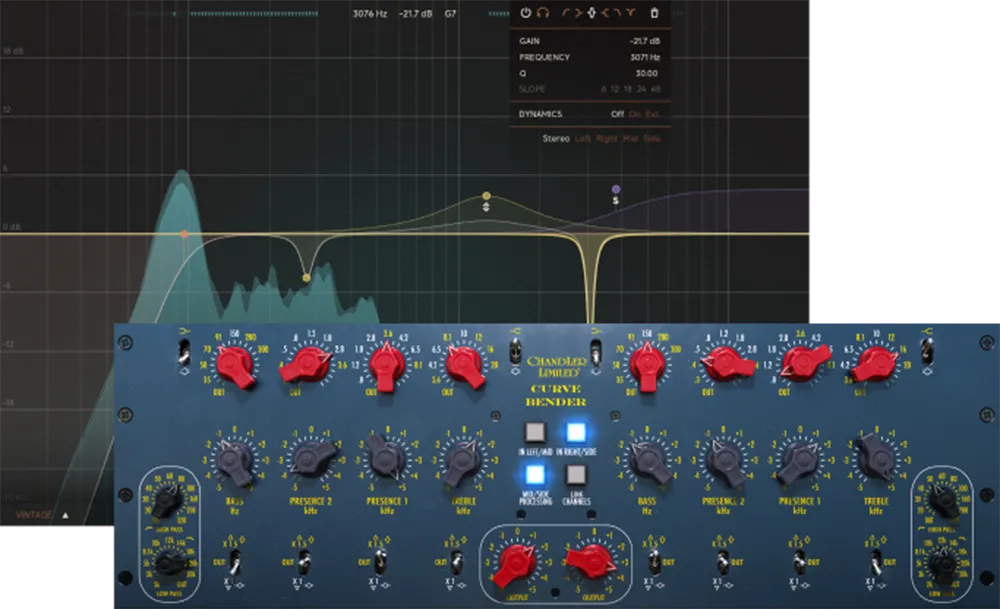Enable the IN LEFT/MID button

click(536, 432)
